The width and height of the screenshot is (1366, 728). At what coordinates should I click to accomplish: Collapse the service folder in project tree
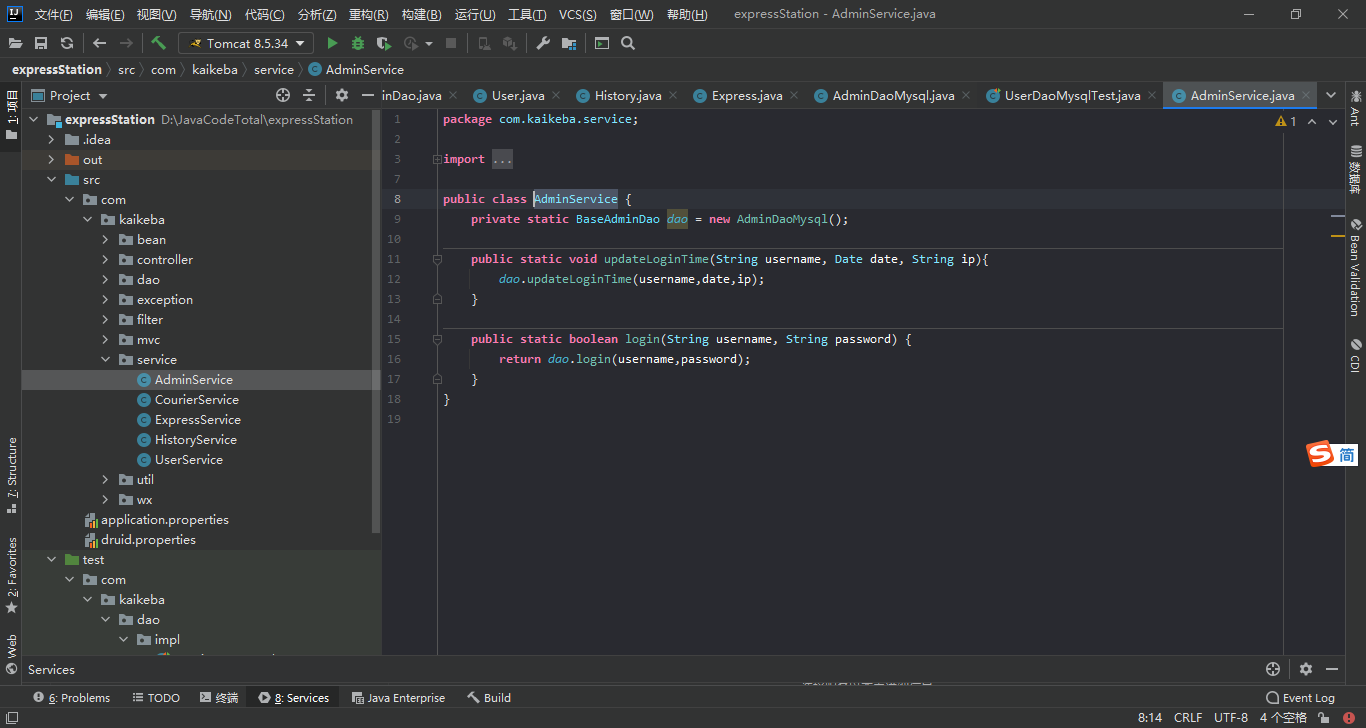click(x=105, y=360)
